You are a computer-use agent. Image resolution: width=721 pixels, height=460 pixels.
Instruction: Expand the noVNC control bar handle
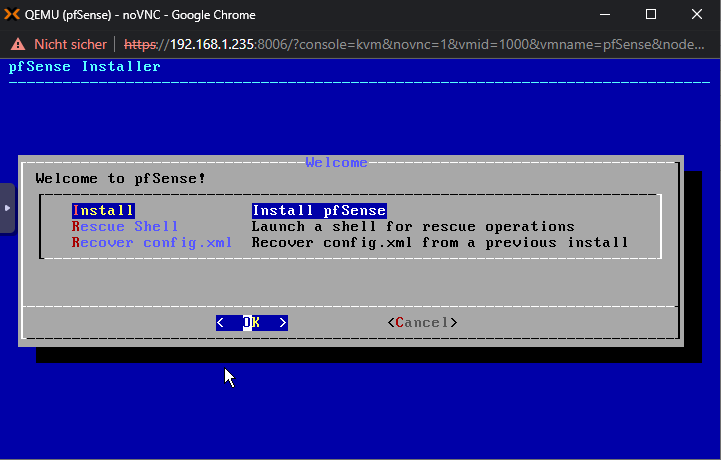tap(7, 208)
